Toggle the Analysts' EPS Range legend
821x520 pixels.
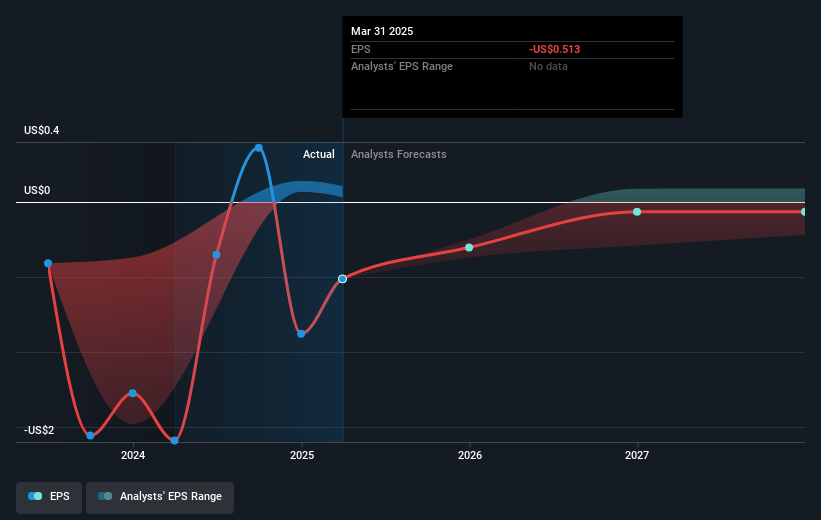coord(160,496)
